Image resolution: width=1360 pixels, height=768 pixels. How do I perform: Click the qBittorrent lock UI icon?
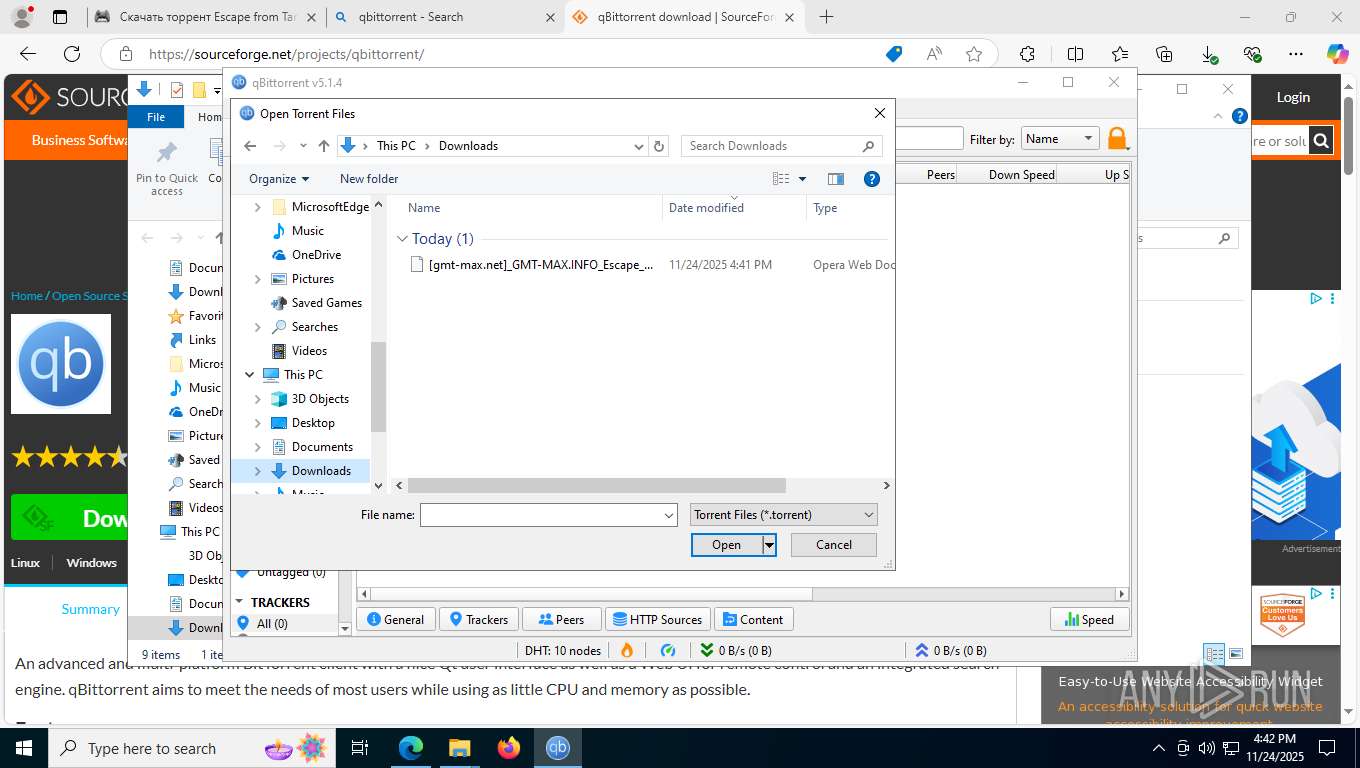point(1117,139)
